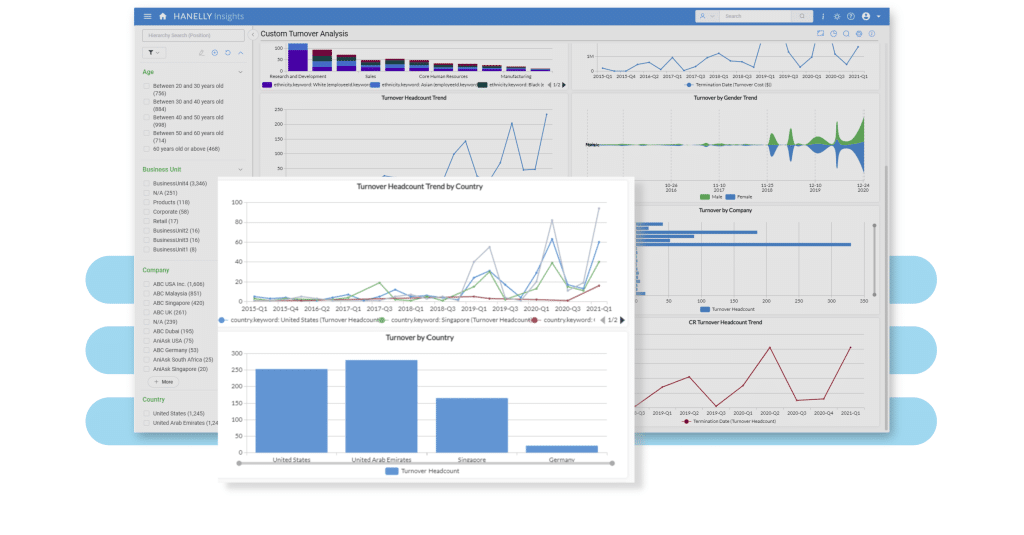Image resolution: width=1024 pixels, height=535 pixels.
Task: Click the Turnover by Company vertical scrollbar
Action: pyautogui.click(x=874, y=260)
